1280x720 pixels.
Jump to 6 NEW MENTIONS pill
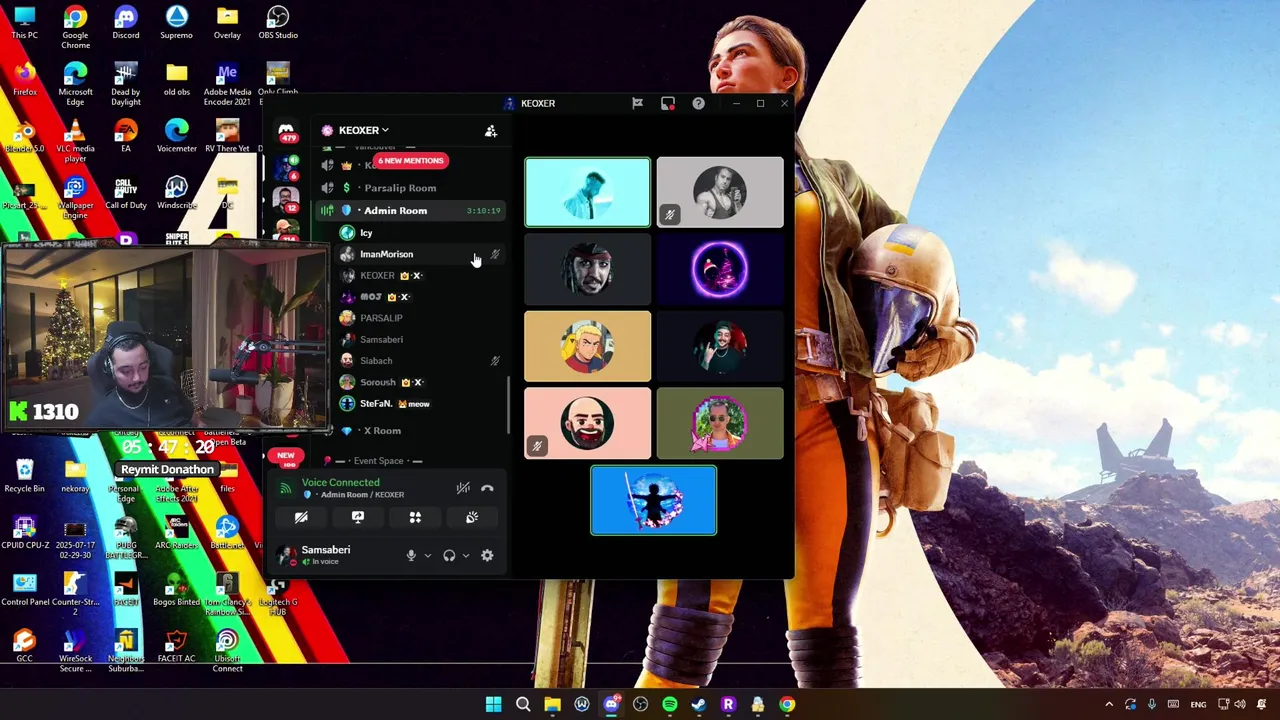pyautogui.click(x=410, y=161)
